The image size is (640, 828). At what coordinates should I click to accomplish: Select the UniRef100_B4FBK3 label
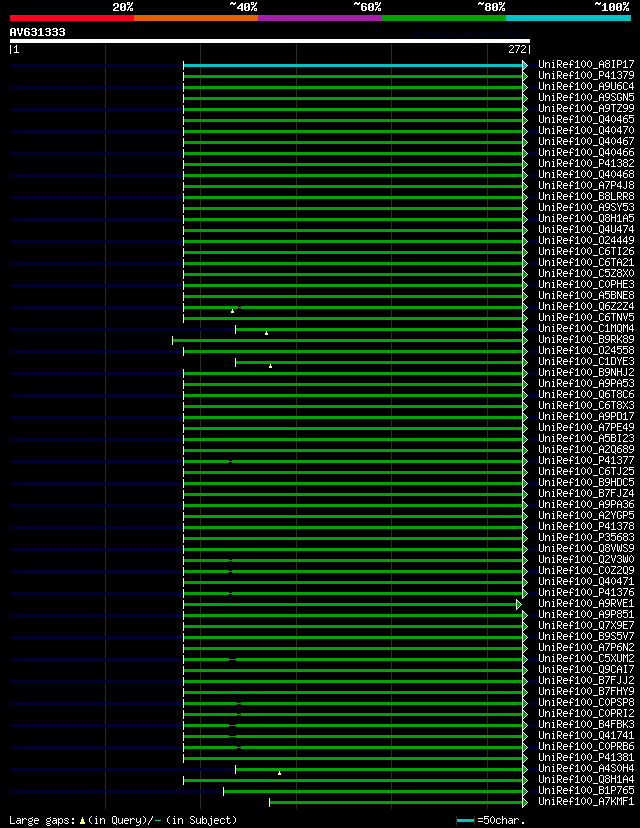(x=586, y=724)
